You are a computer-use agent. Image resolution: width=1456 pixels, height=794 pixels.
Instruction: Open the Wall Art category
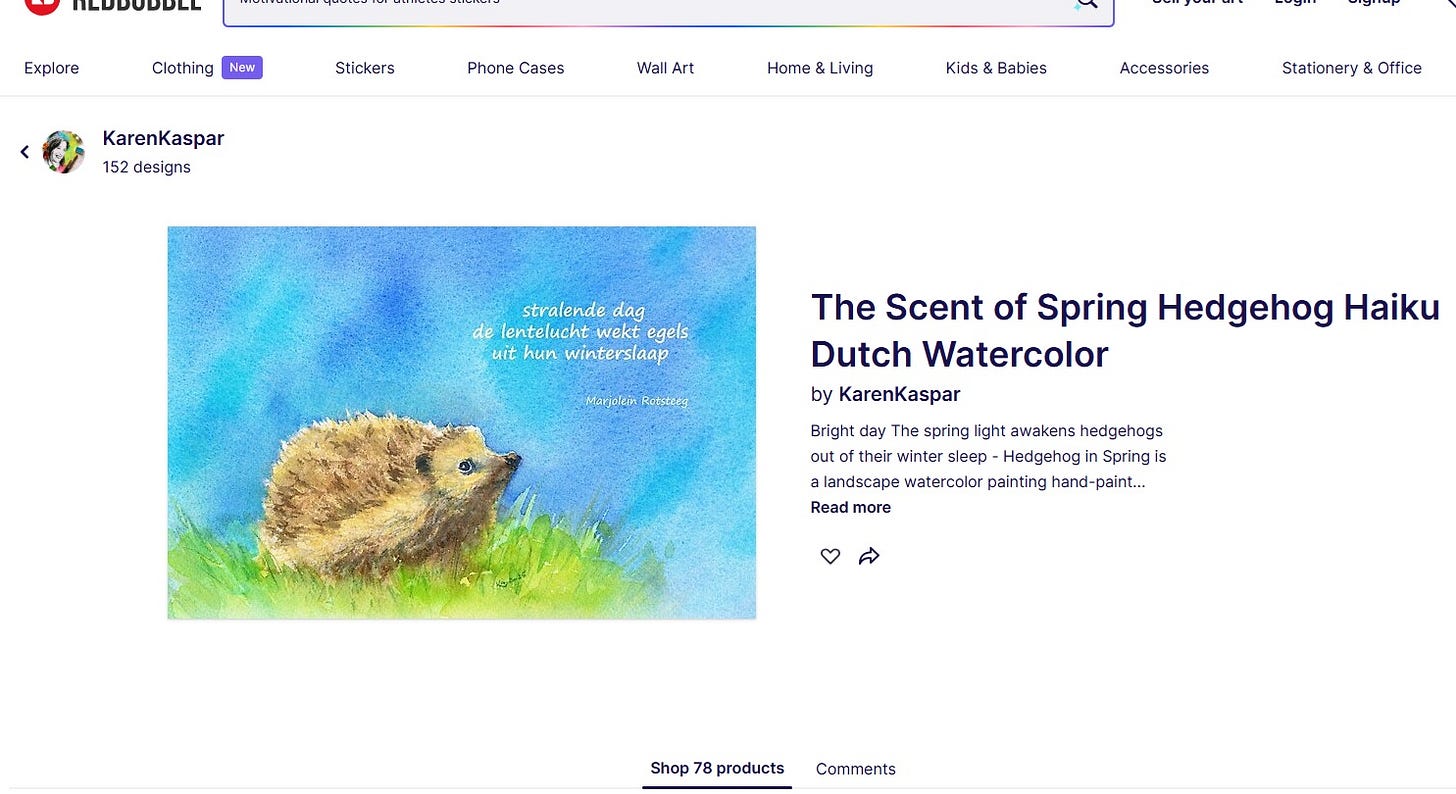(x=666, y=68)
